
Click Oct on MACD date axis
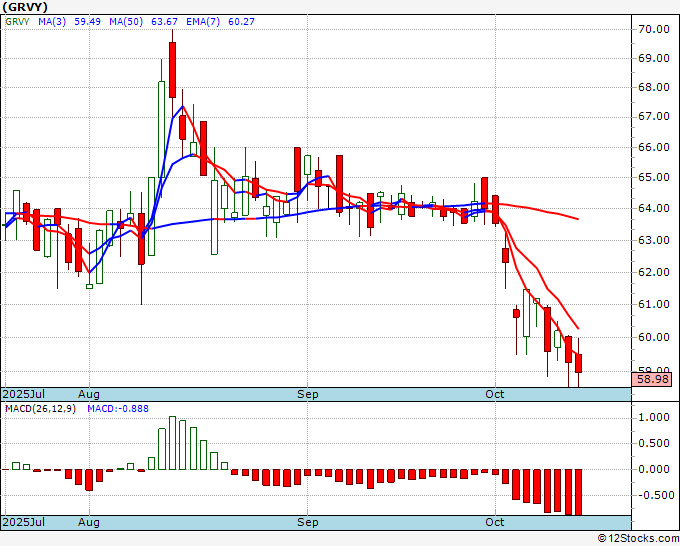point(495,522)
